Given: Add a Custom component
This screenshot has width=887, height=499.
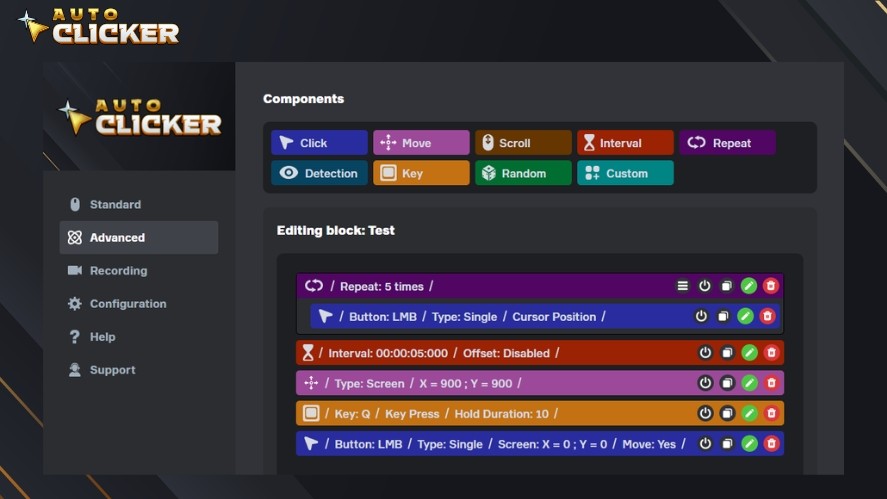Looking at the screenshot, I should click(625, 173).
